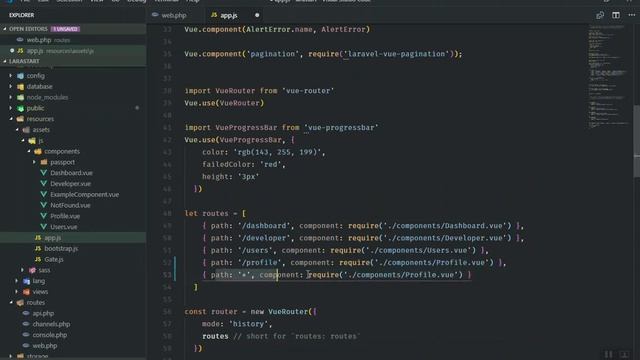
Task: Place cursor on 'laravel-vue-pagination' string
Action: [396, 54]
